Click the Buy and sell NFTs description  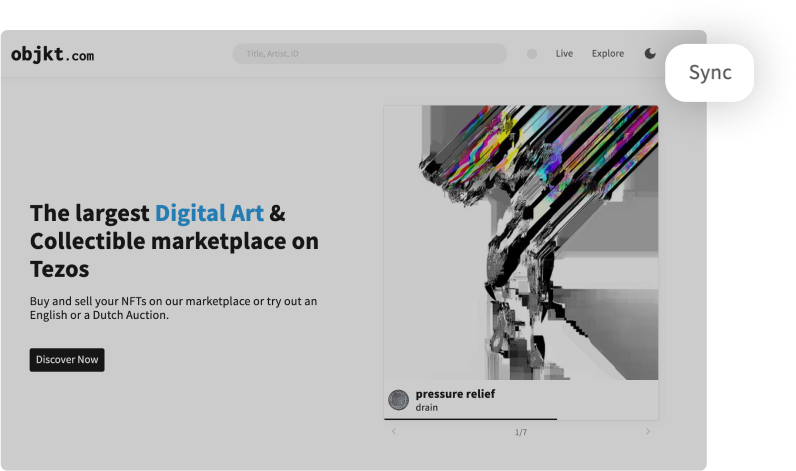173,307
